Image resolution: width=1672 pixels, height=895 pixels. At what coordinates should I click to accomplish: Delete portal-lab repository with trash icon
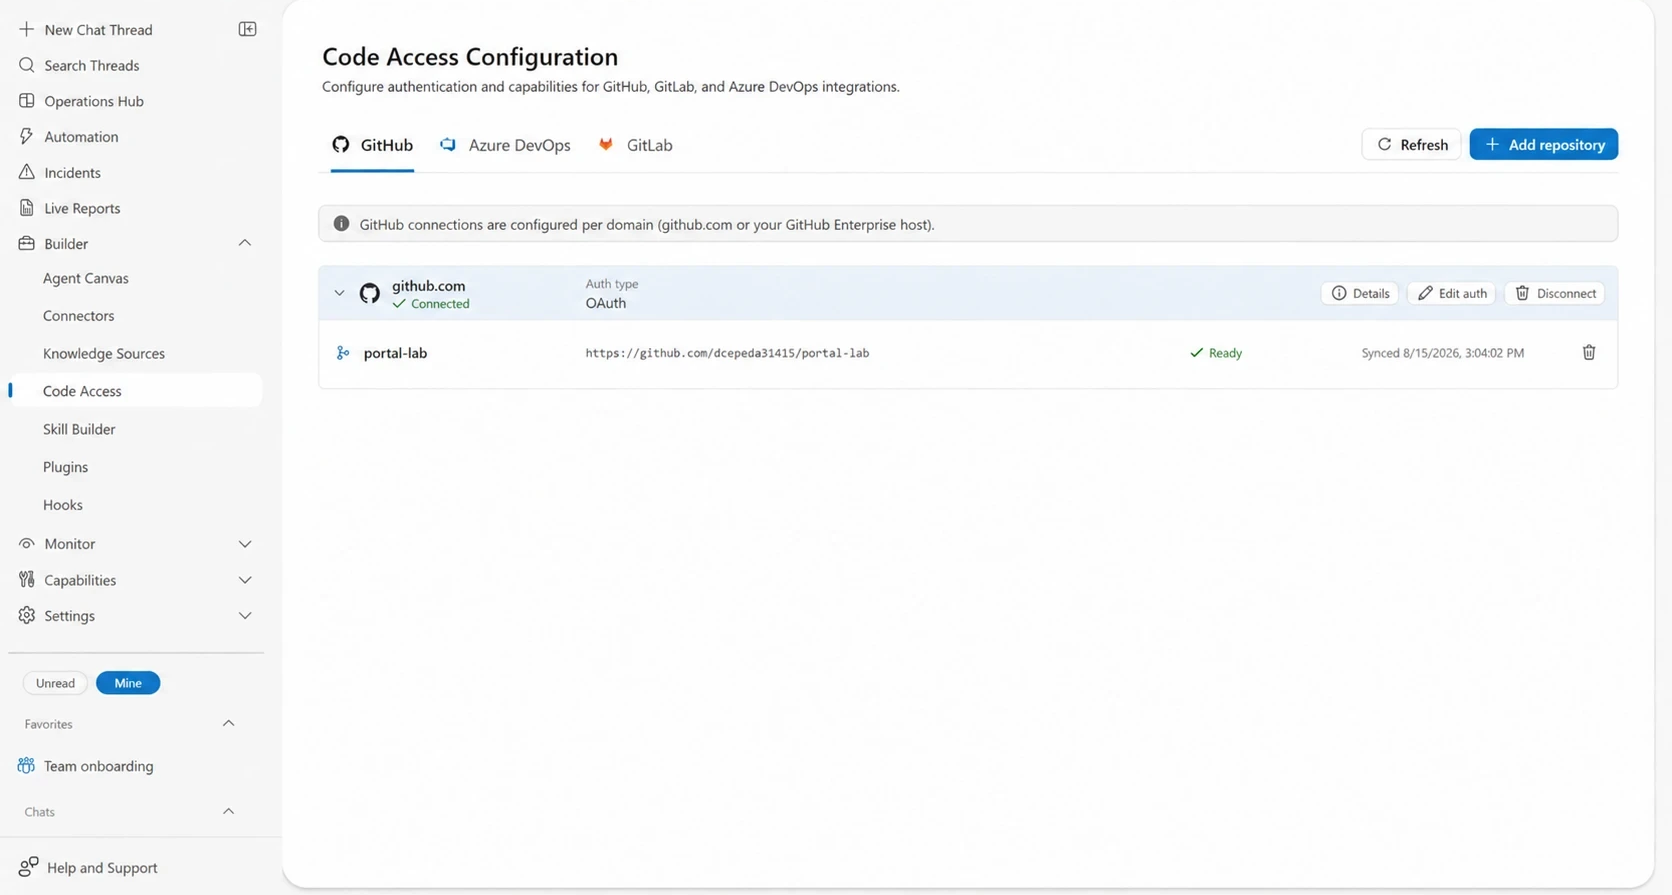[1589, 352]
